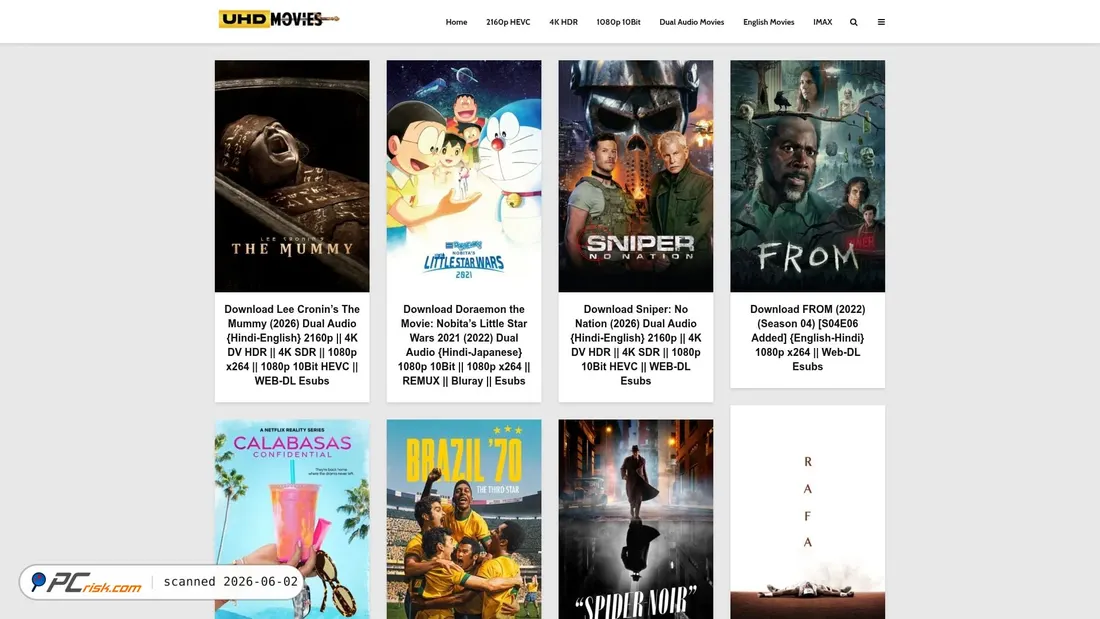Open the 2160p HEVC category
This screenshot has height=619, width=1100.
click(508, 22)
